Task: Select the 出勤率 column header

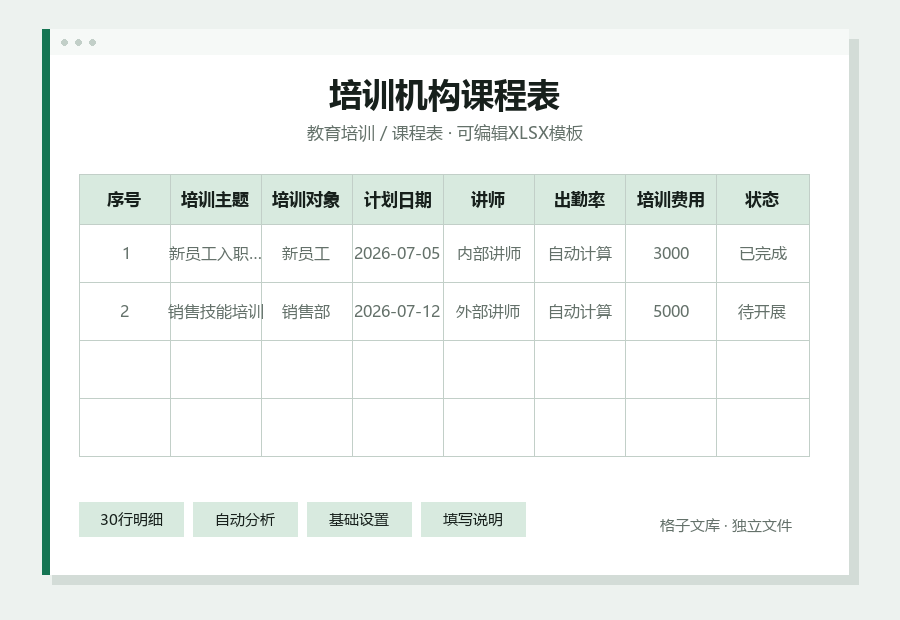Action: (580, 200)
